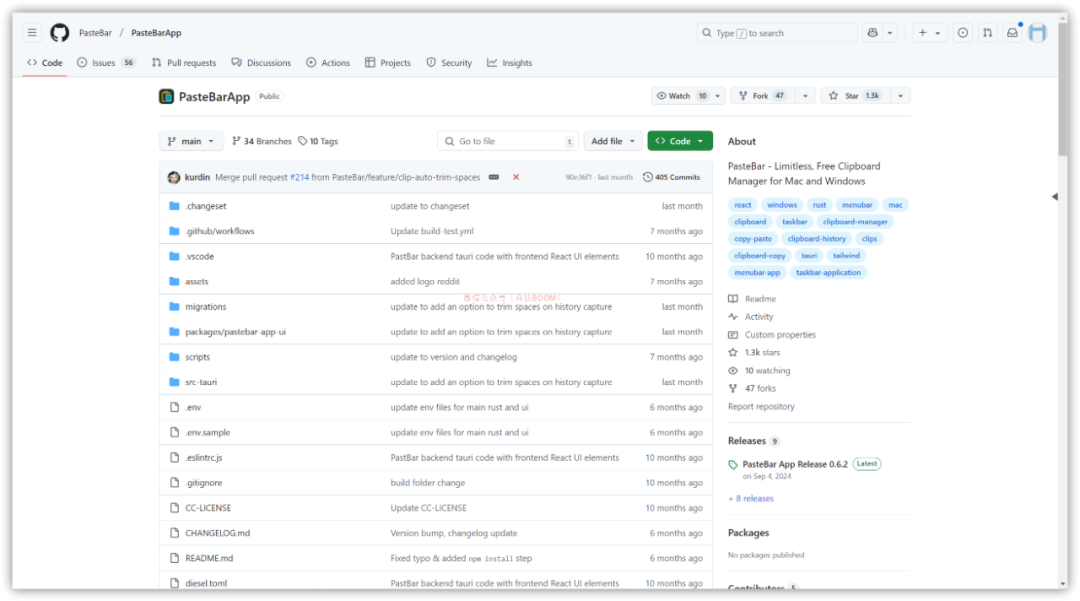This screenshot has height=601, width=1080.
Task: Open PasteBar App Release 0.6.2
Action: click(795, 464)
